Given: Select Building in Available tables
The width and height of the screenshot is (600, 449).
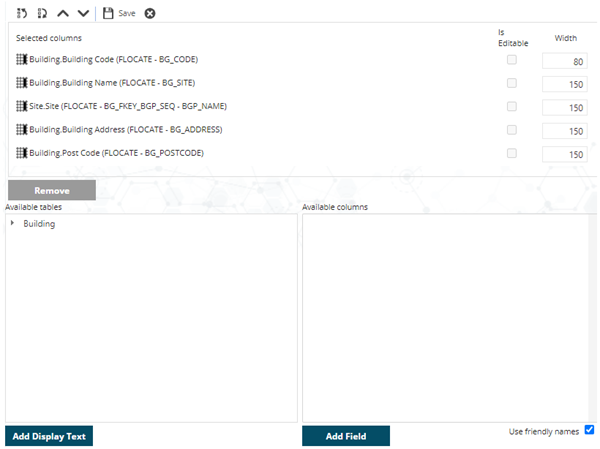Looking at the screenshot, I should [39, 224].
